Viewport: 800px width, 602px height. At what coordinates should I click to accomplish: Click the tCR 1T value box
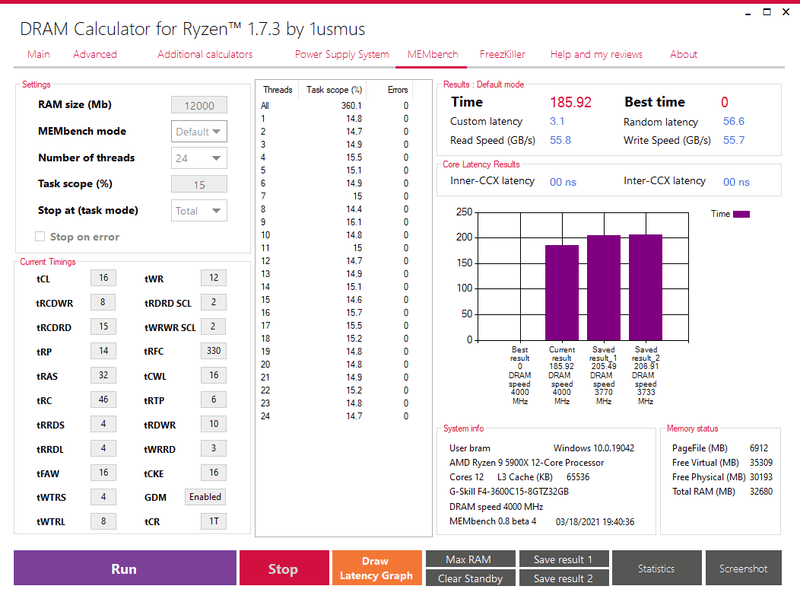tap(213, 521)
